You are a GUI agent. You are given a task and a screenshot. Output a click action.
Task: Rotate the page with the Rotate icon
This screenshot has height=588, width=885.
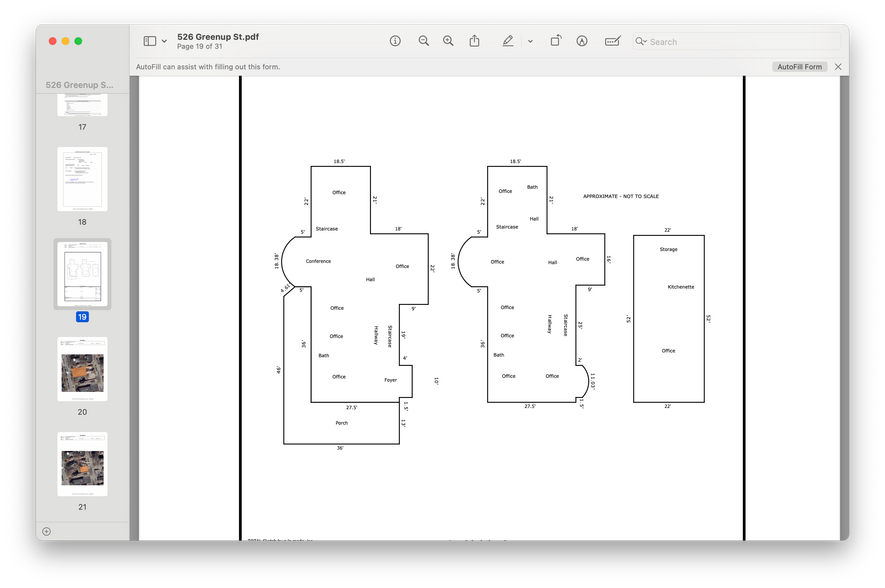(x=556, y=41)
